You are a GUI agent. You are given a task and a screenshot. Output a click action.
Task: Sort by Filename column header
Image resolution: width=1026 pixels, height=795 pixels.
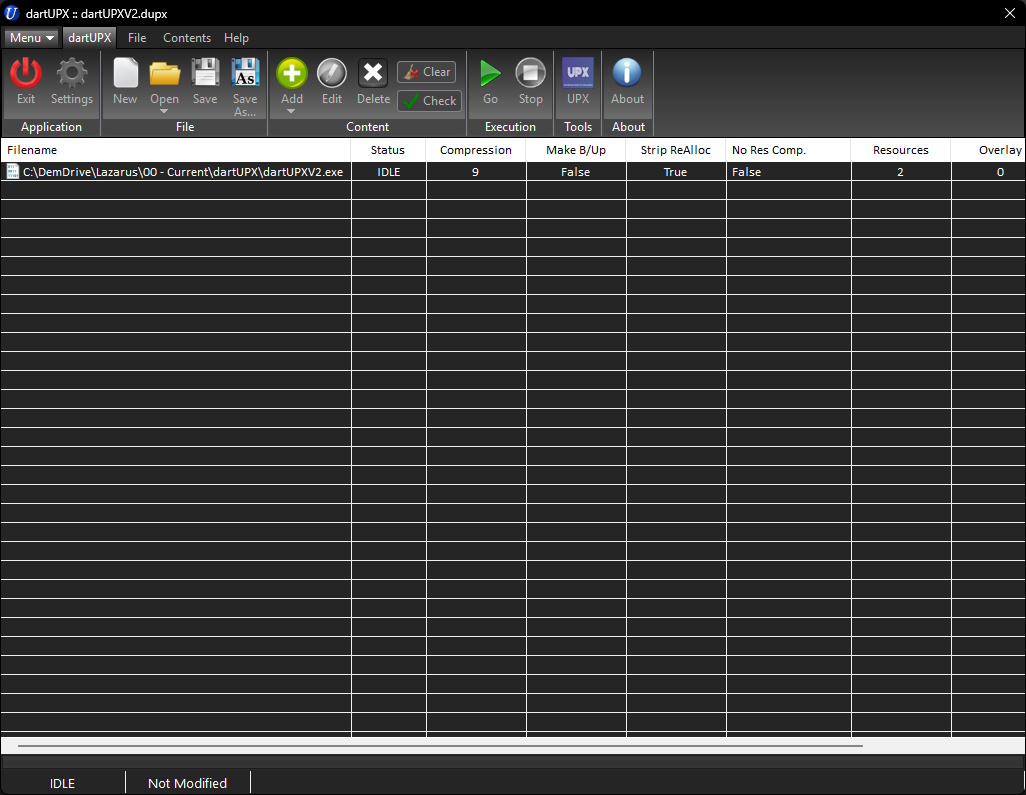click(176, 150)
